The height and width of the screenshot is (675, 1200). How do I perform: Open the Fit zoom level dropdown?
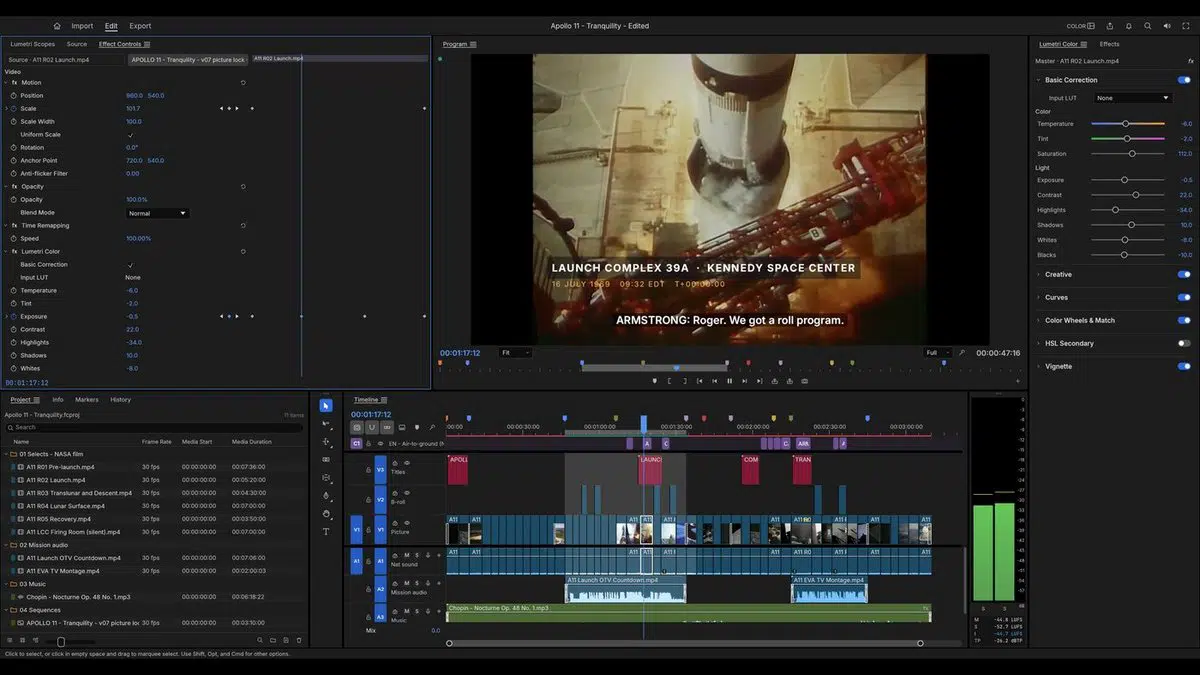[x=515, y=352]
